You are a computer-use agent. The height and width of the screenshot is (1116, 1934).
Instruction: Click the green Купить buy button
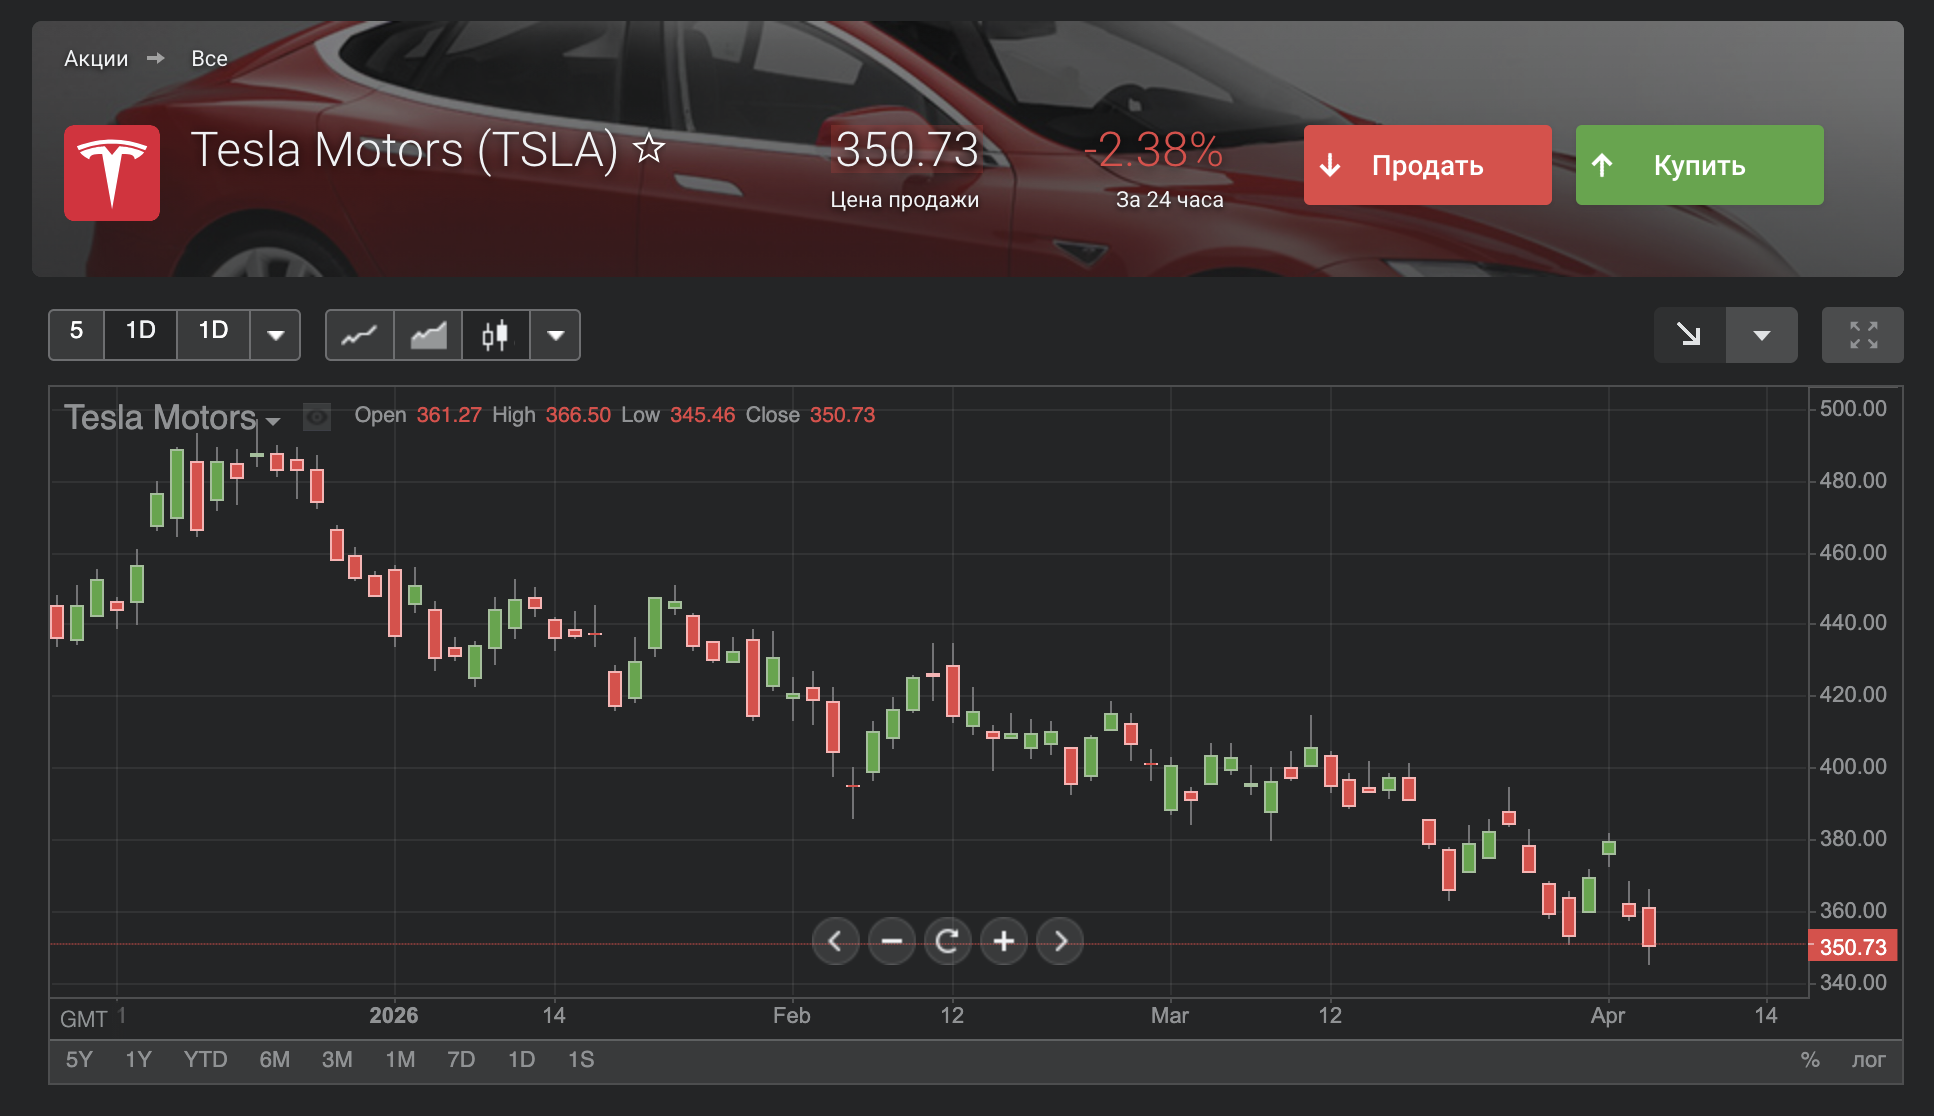1699,165
